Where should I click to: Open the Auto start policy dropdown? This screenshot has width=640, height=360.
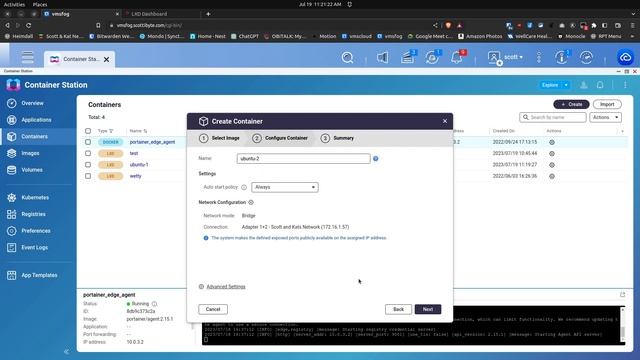(284, 187)
